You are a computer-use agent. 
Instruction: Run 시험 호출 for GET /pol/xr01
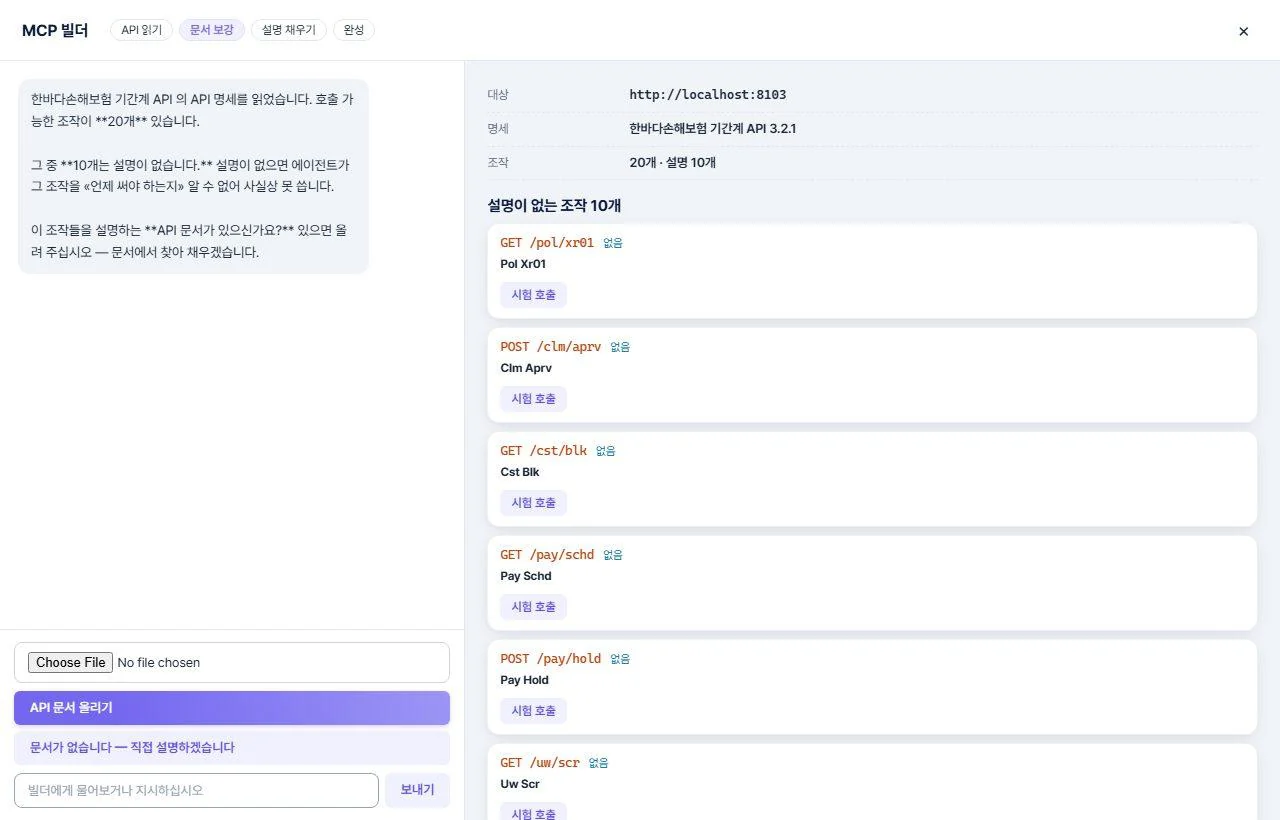pyautogui.click(x=533, y=295)
